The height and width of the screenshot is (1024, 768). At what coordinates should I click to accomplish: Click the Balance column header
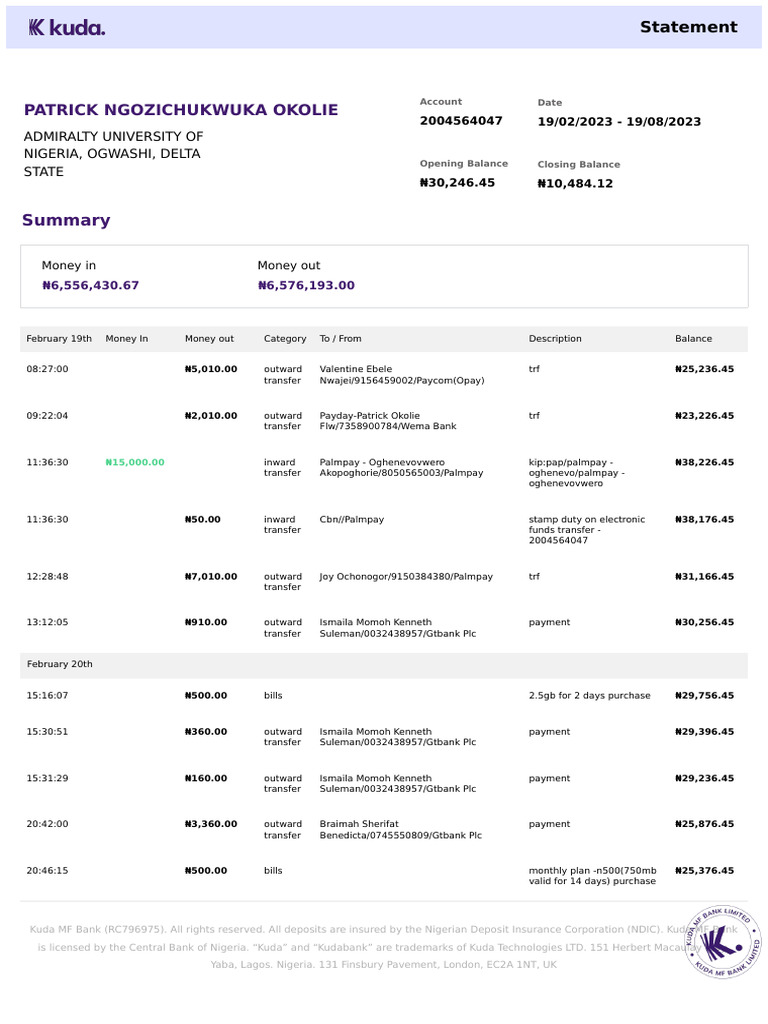pos(694,339)
